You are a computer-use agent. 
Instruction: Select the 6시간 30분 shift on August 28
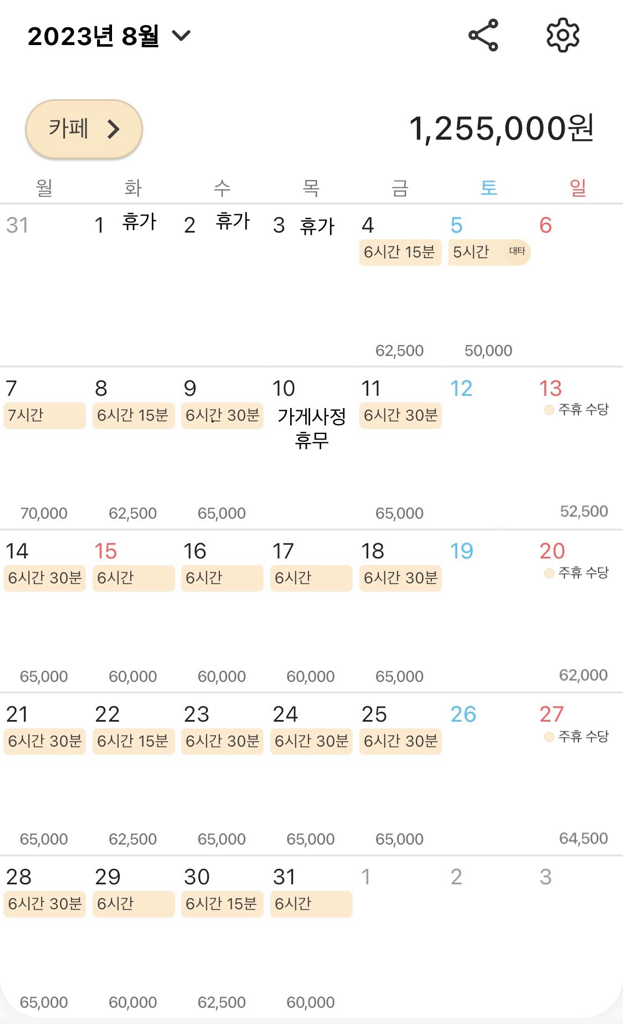click(44, 904)
